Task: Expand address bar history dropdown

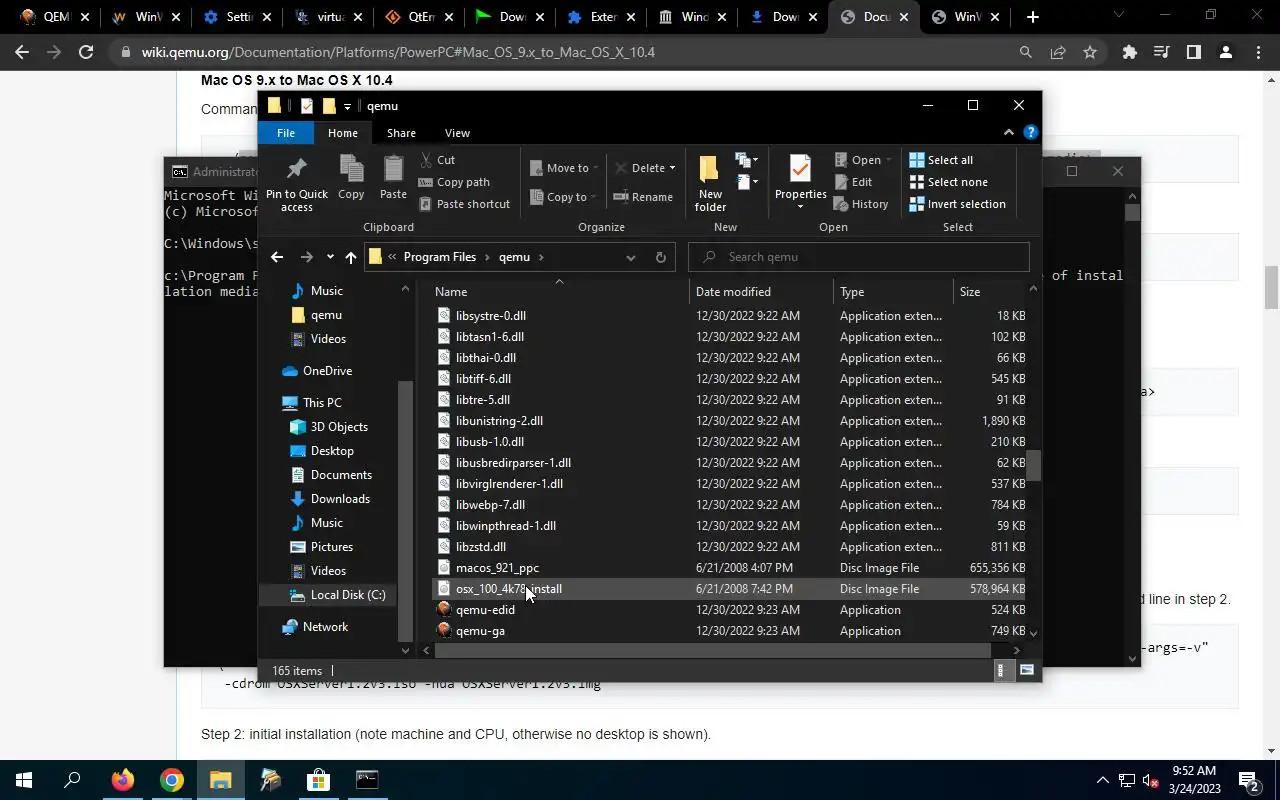Action: [630, 257]
